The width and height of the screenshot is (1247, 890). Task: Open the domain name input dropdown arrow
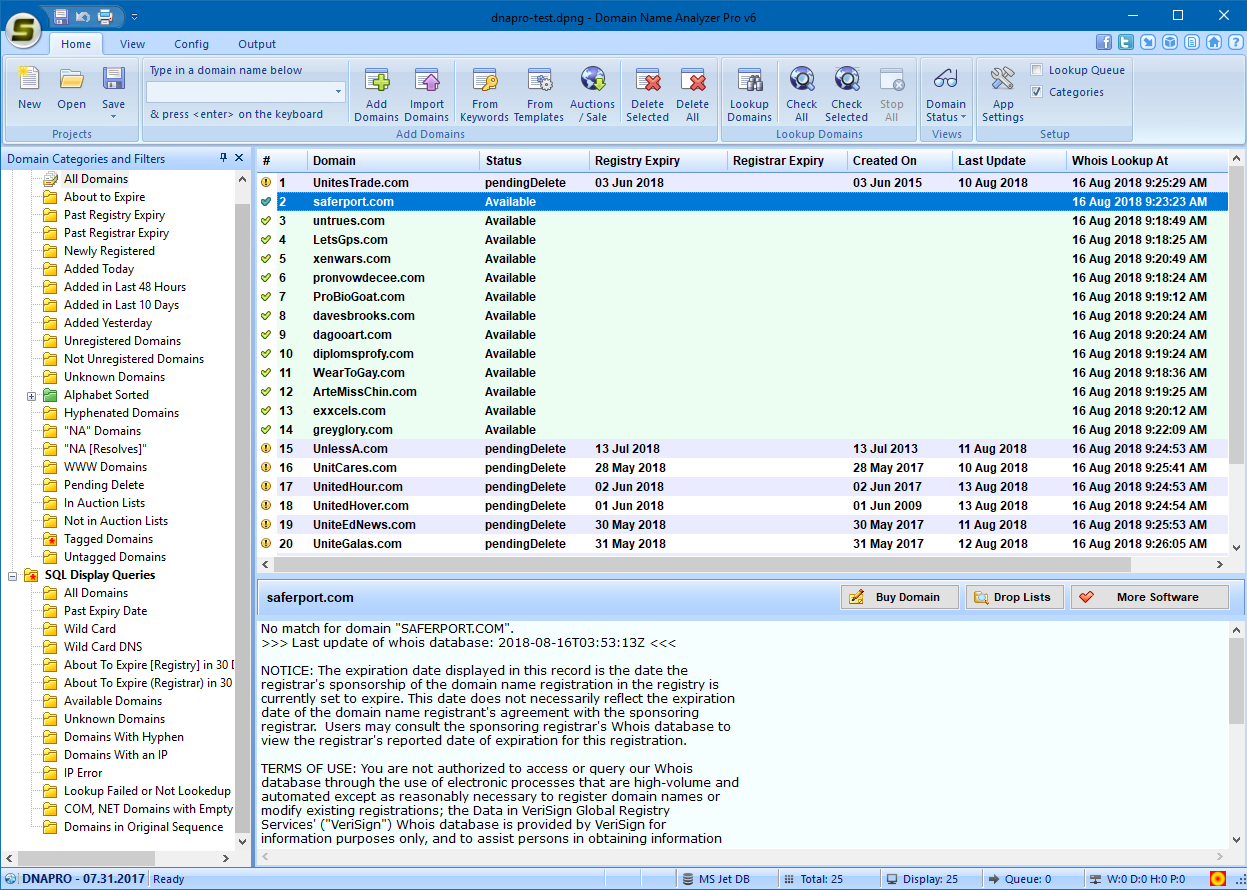(338, 92)
